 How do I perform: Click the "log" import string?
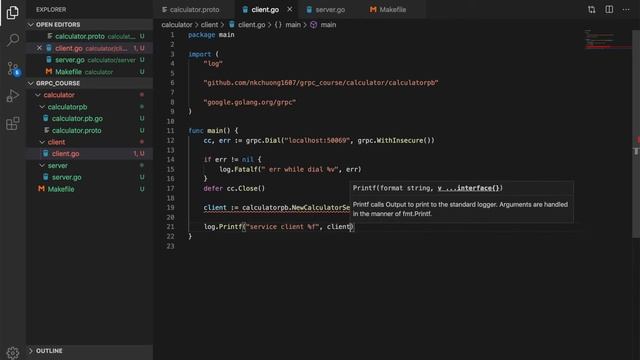[x=213, y=64]
